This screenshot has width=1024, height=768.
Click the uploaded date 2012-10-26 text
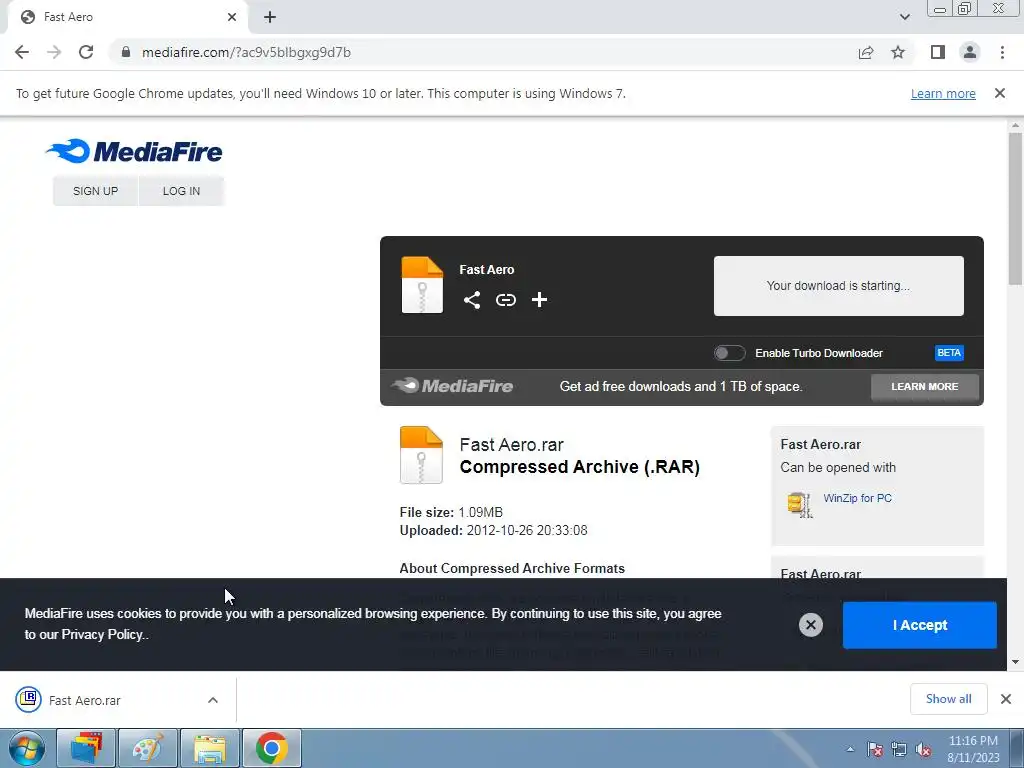tap(526, 530)
